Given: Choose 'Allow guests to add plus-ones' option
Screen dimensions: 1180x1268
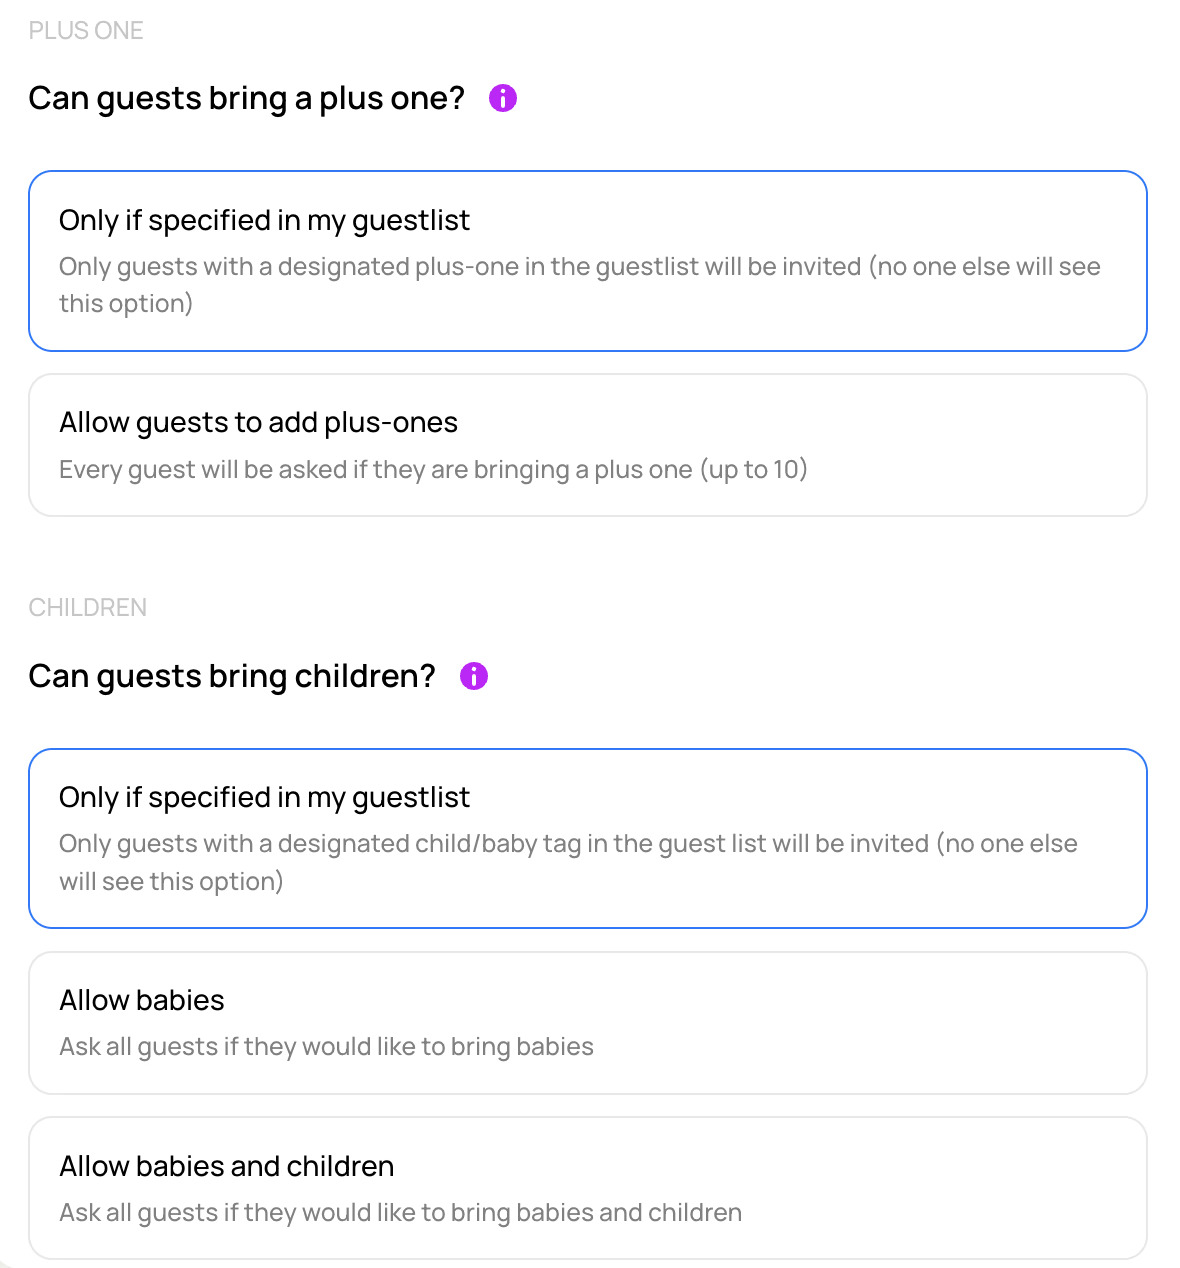Looking at the screenshot, I should (588, 445).
